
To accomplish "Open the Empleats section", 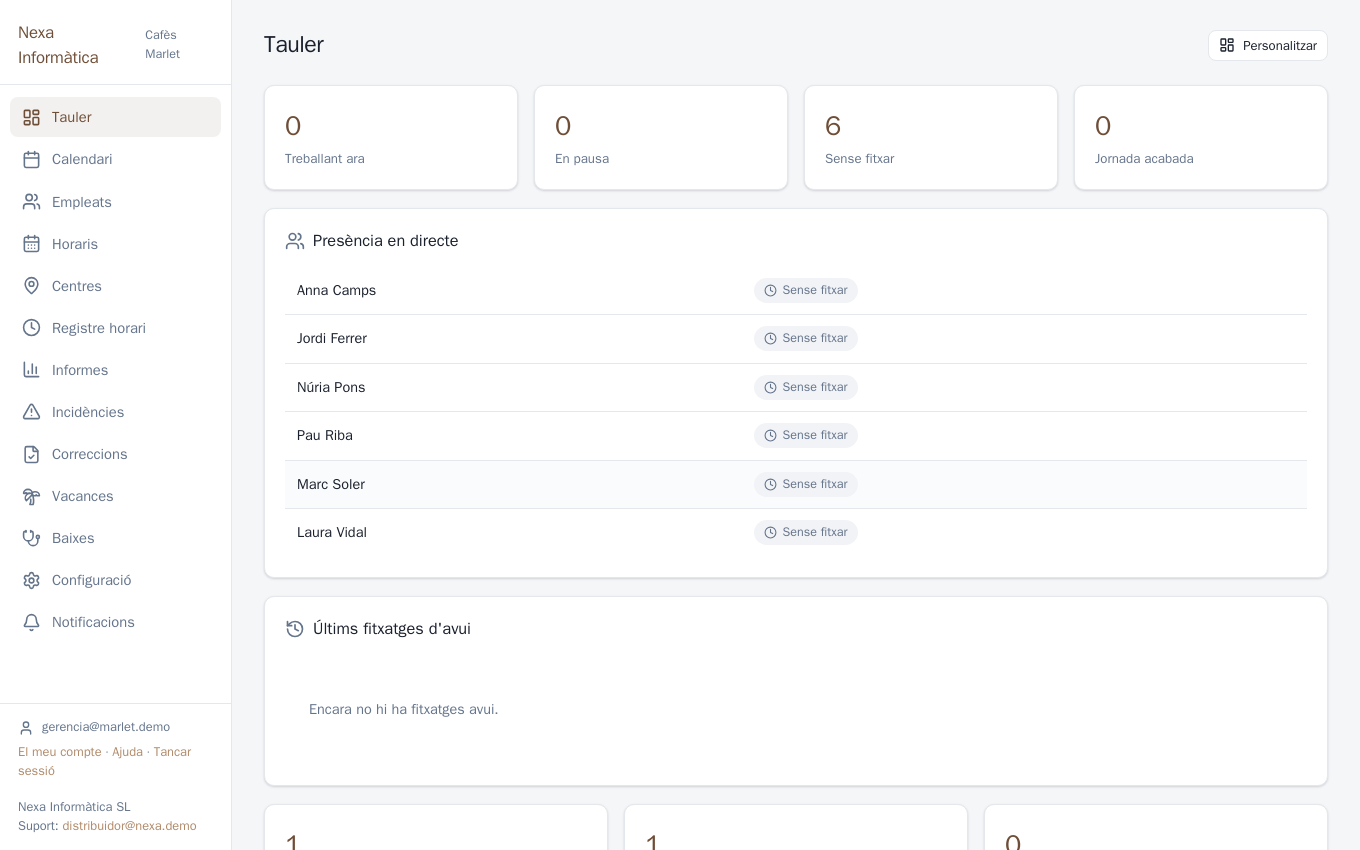I will (115, 202).
